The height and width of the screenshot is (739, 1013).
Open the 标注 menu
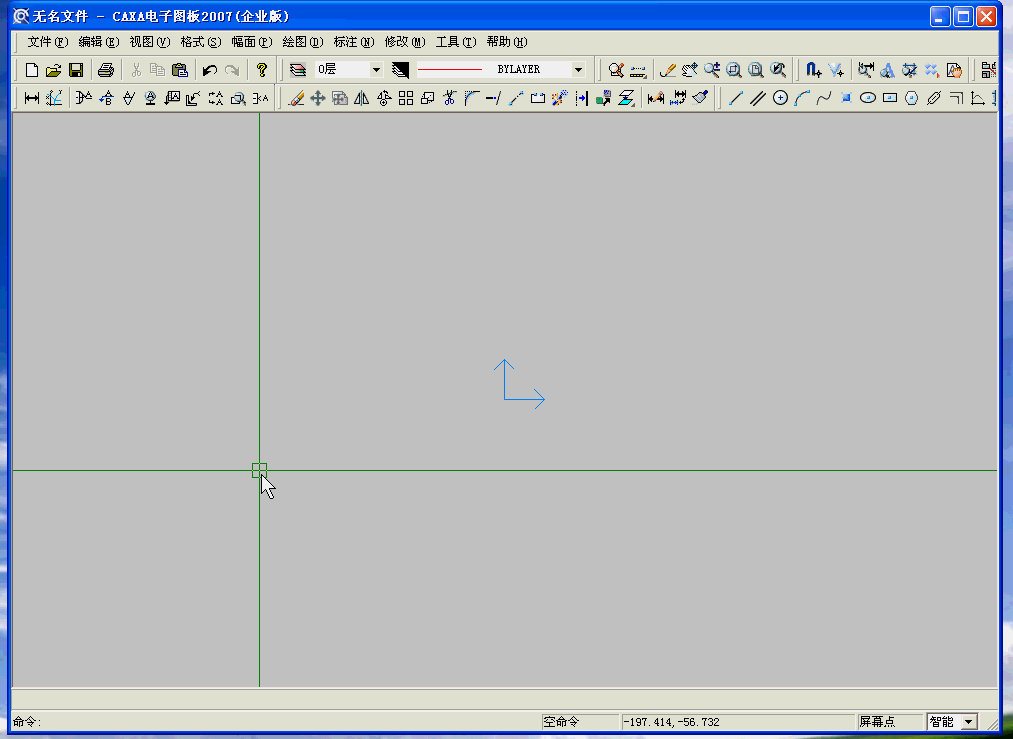pos(353,42)
